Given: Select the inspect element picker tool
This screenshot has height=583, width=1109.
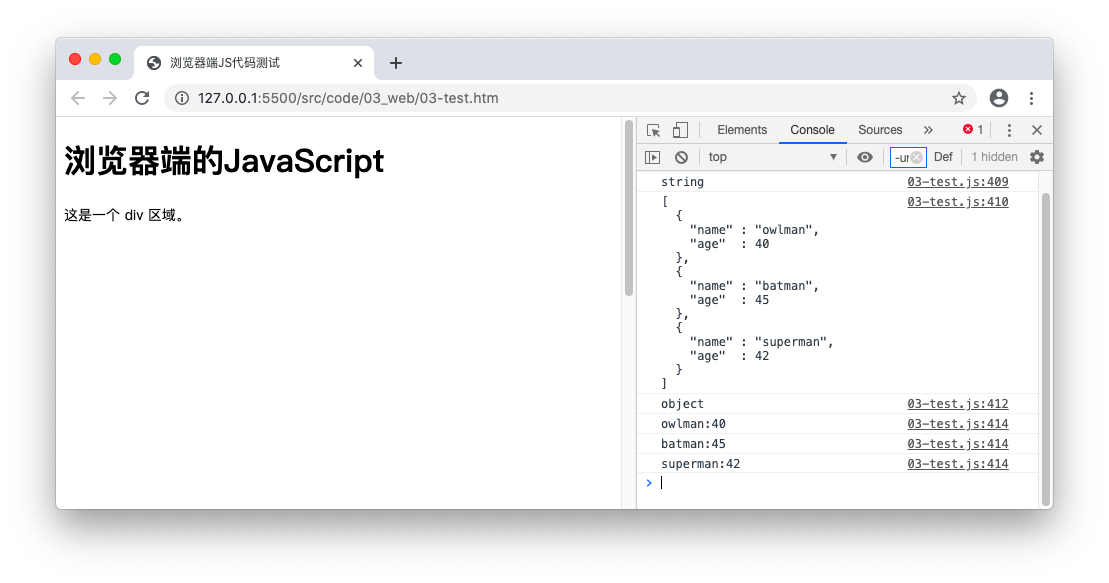Looking at the screenshot, I should coord(653,130).
